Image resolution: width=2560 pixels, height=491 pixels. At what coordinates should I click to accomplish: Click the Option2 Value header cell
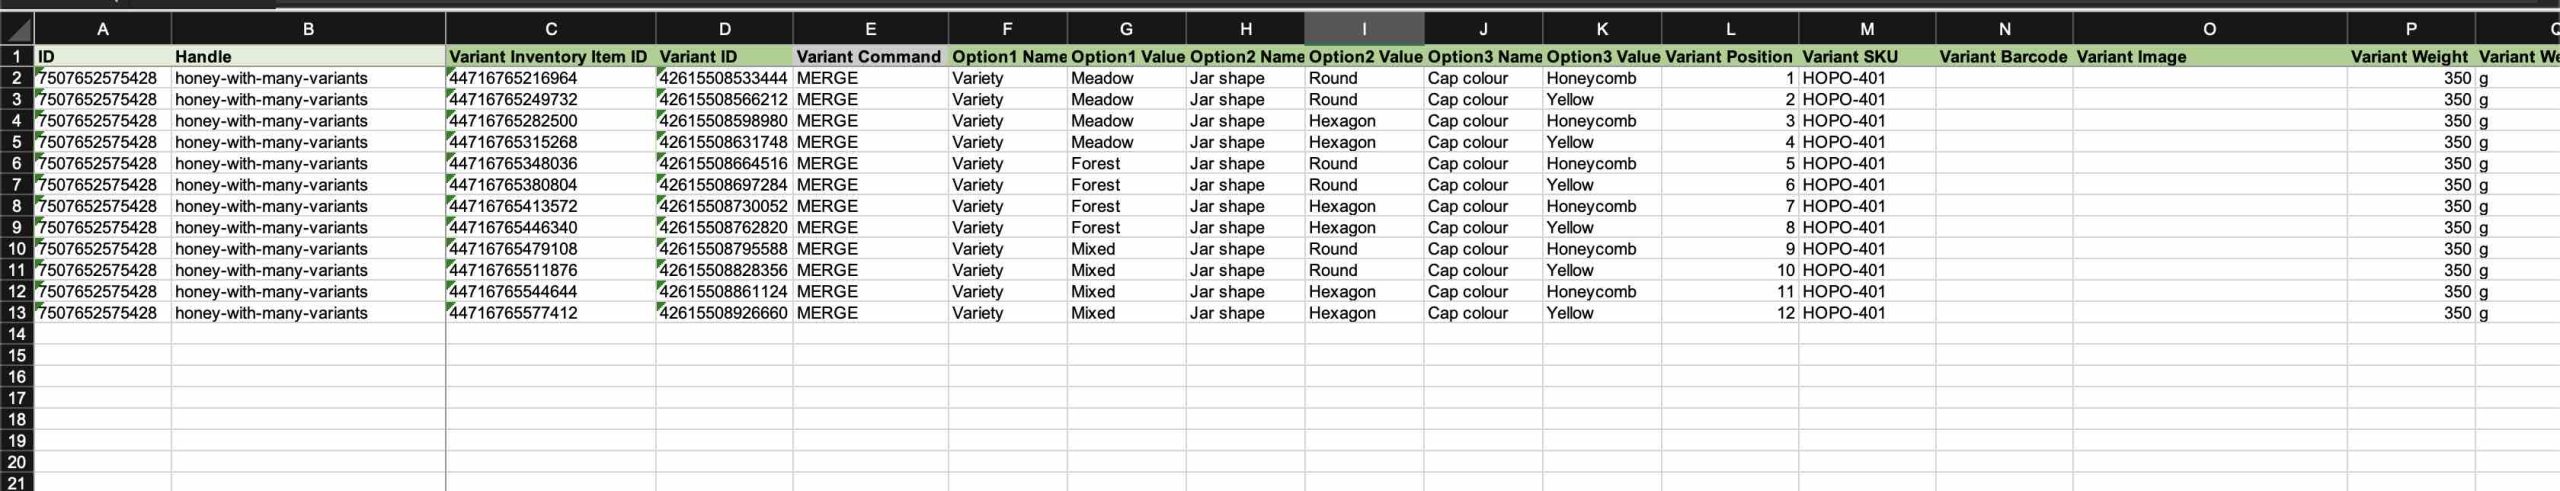point(1364,57)
